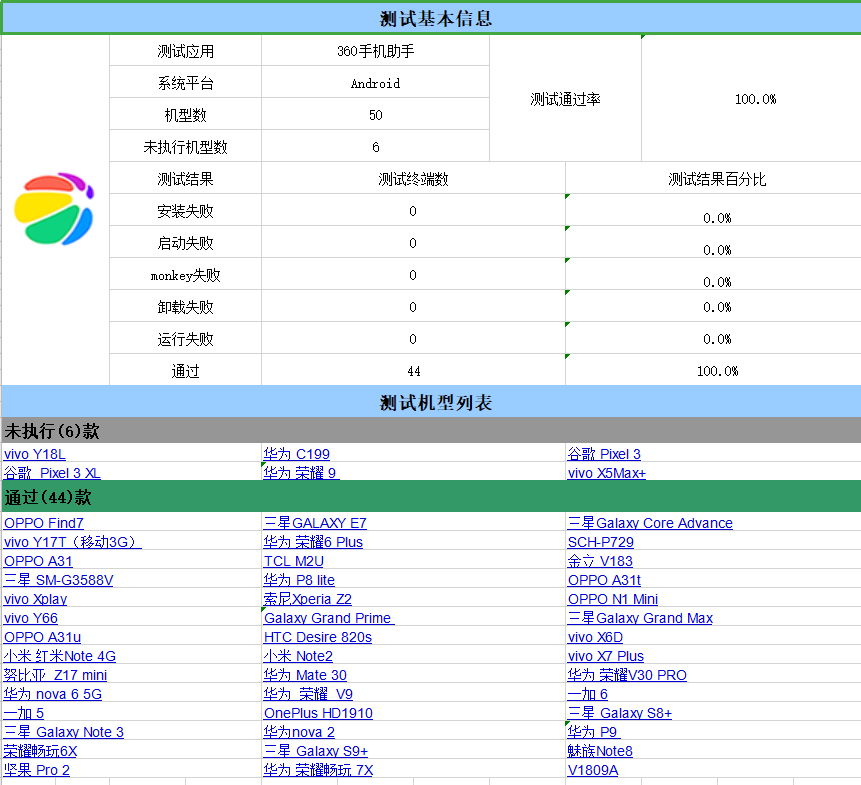
Task: Open the TCL M2U link
Action: pos(294,562)
